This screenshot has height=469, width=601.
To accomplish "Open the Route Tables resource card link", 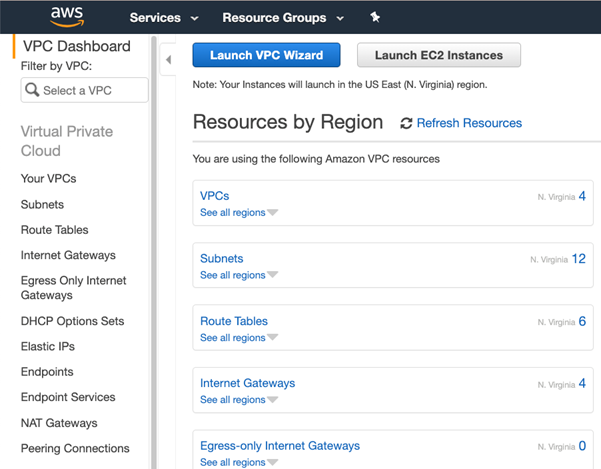I will [x=234, y=321].
